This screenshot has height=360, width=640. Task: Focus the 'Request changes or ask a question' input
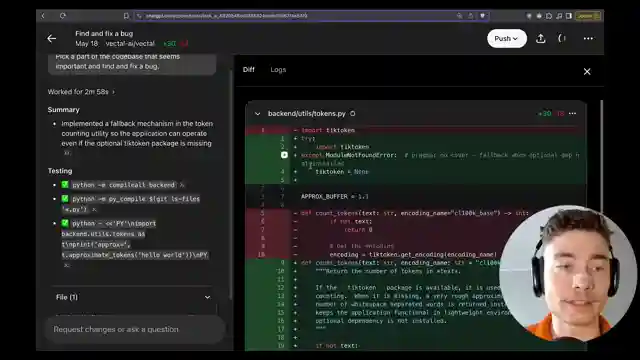pos(135,329)
